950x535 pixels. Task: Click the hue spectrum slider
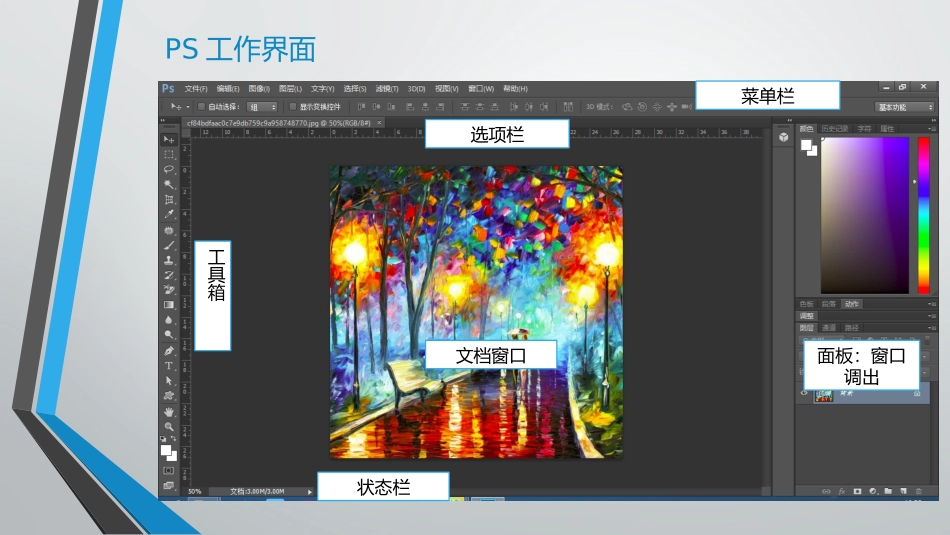coord(923,216)
